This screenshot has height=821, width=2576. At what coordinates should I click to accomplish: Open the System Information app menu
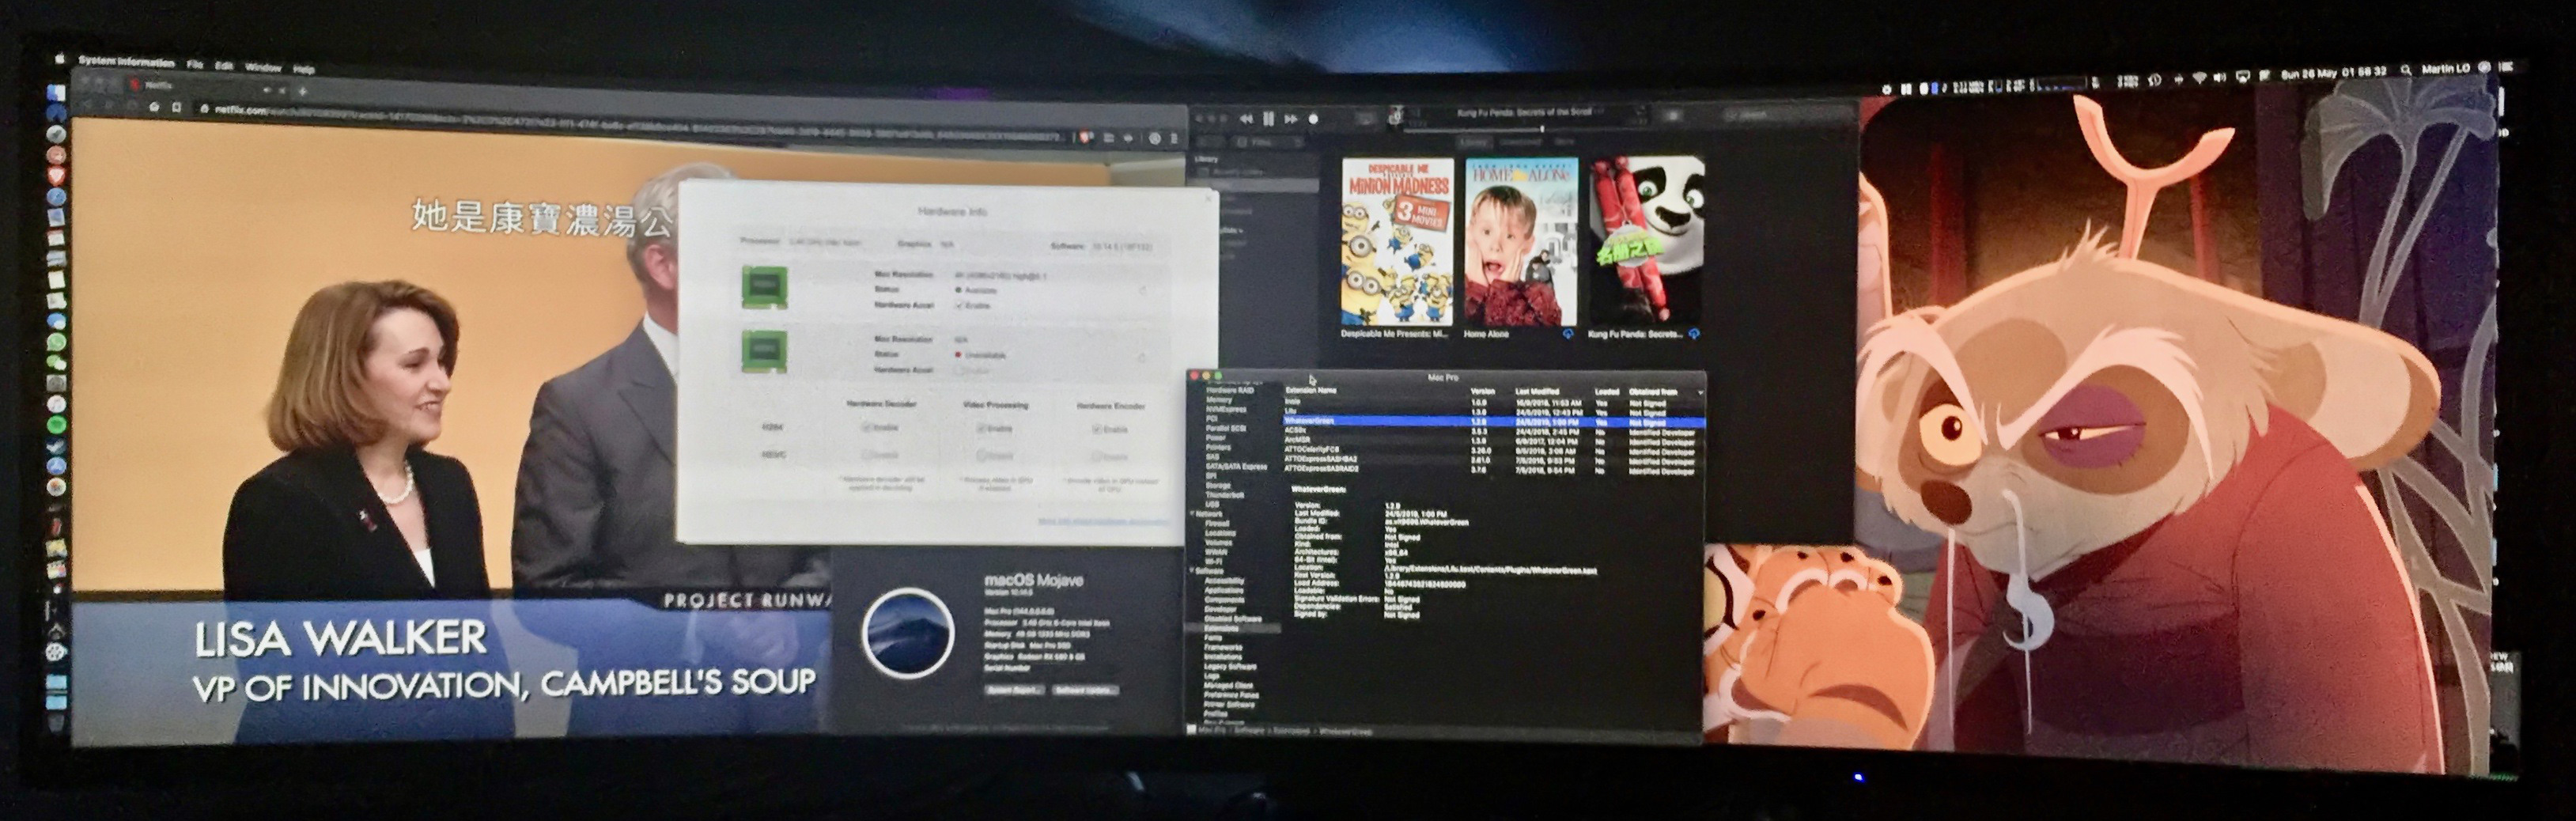click(x=127, y=62)
